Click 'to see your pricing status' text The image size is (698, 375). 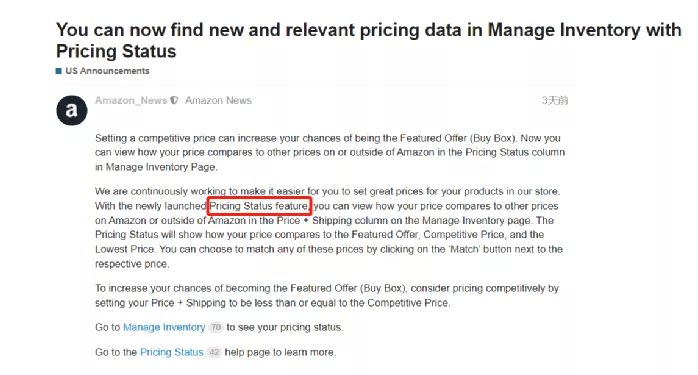(285, 327)
